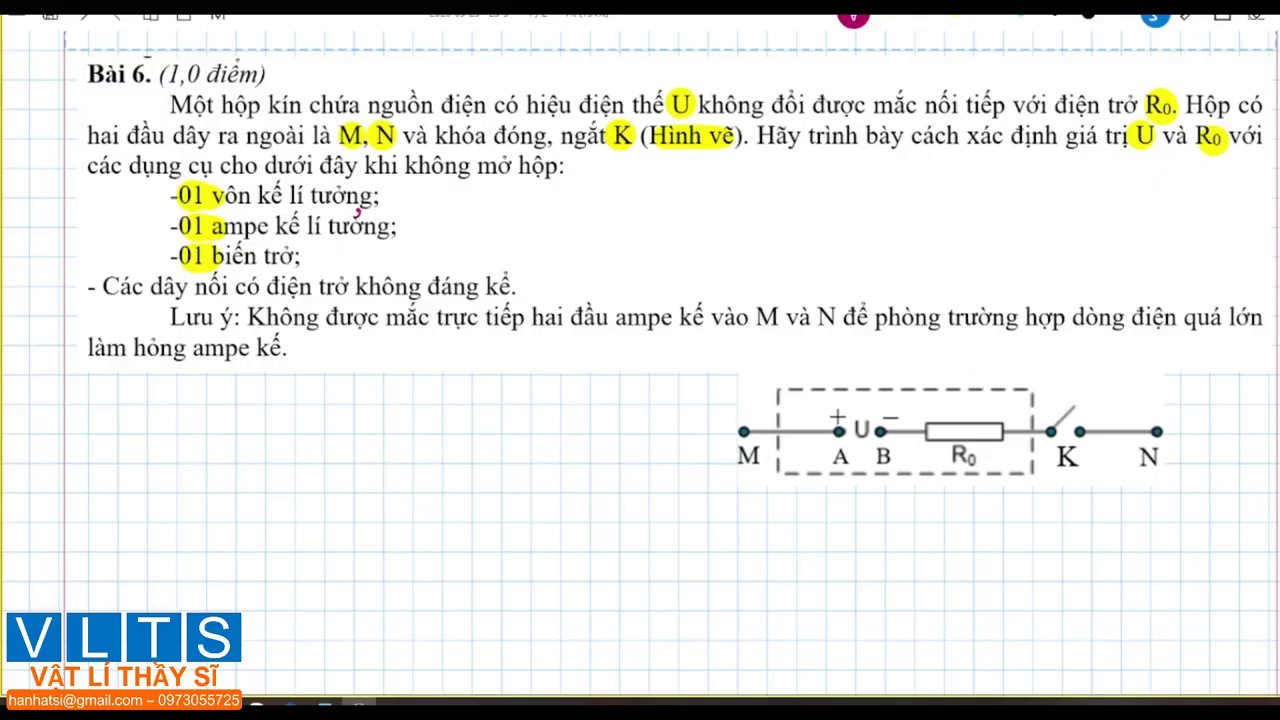Click the "(1,0 điểm)" score text
Image resolution: width=1280 pixels, height=720 pixels.
tap(212, 74)
